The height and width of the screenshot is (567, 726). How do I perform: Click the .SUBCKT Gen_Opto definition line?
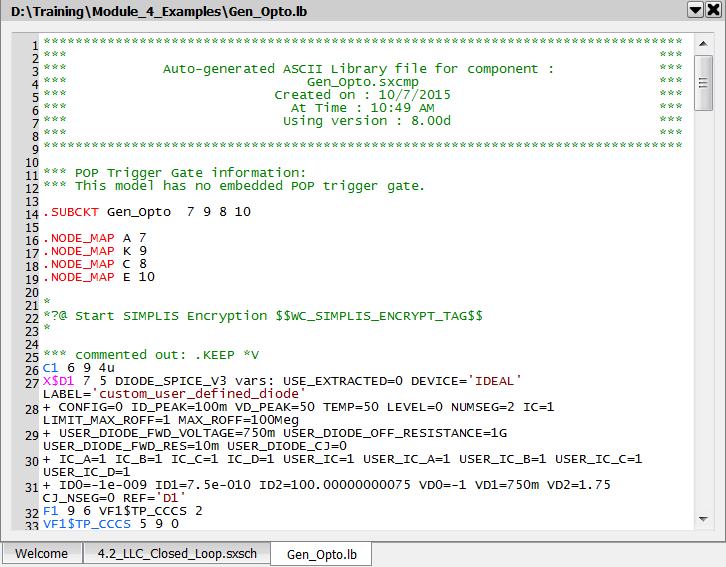pos(146,212)
